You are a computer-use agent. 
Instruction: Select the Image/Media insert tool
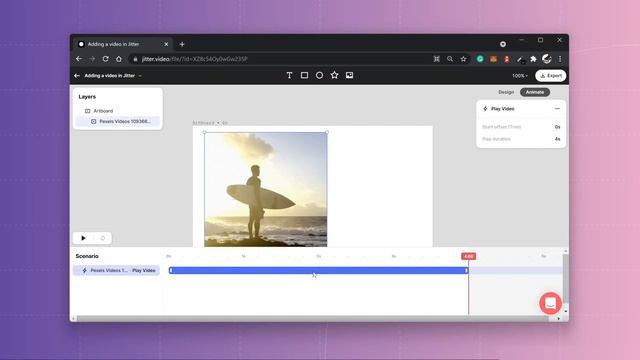click(x=349, y=76)
